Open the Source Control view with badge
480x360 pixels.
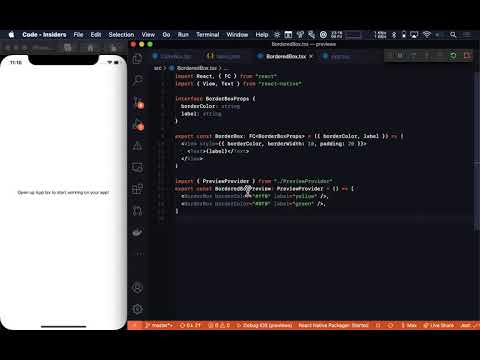tap(138, 102)
